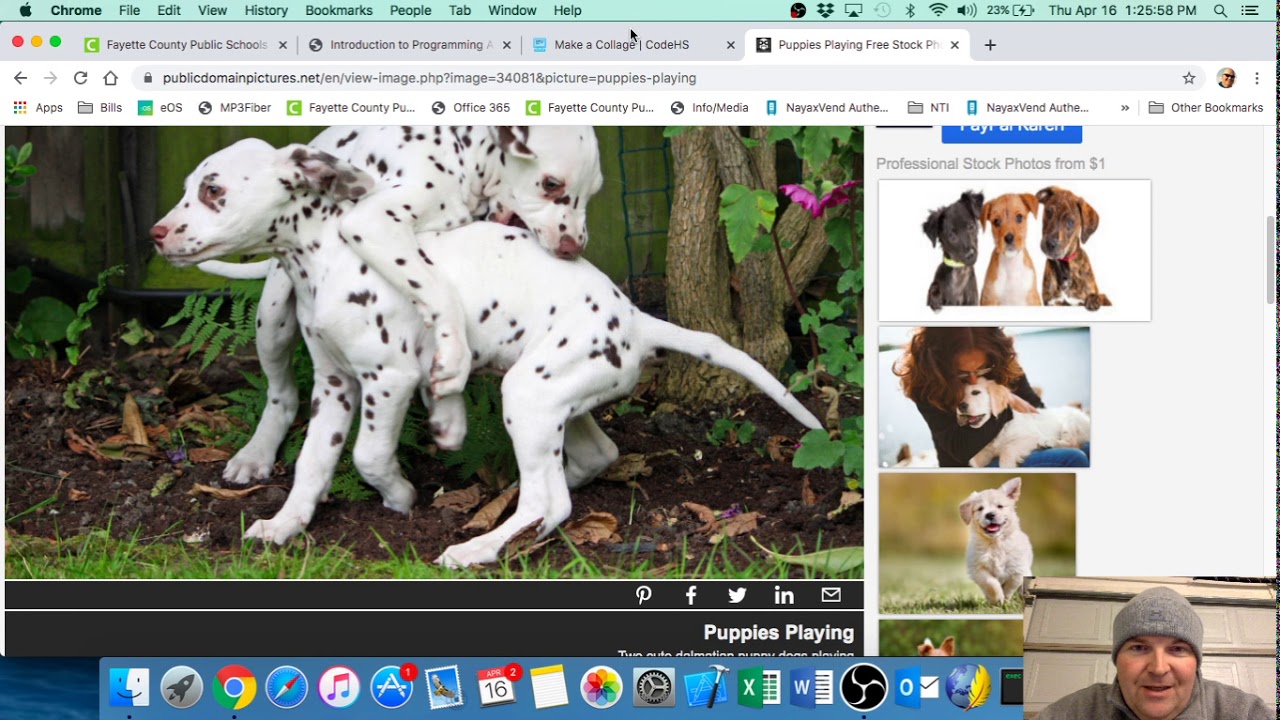Launch Xcode from the Dock

pyautogui.click(x=706, y=688)
